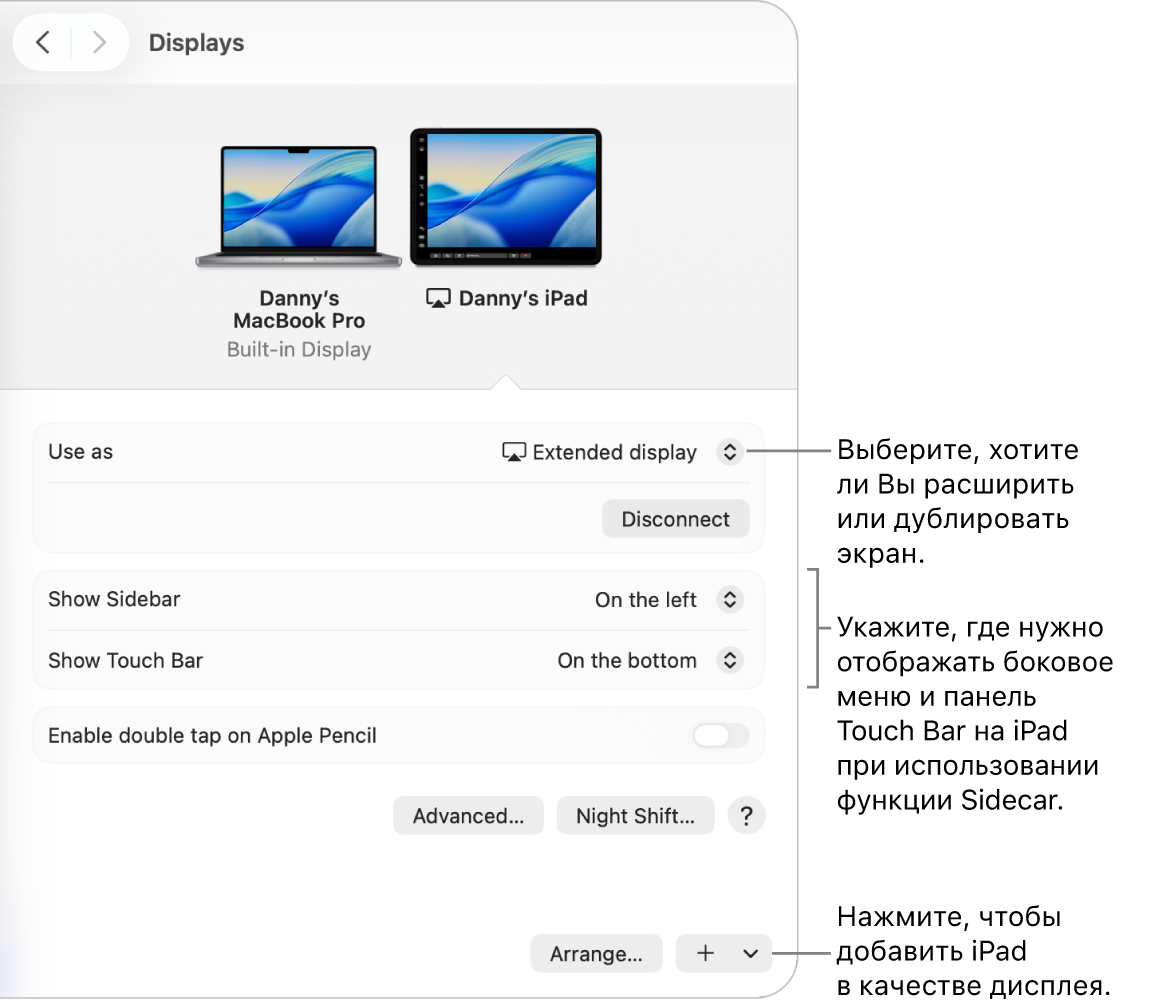This screenshot has width=1162, height=1005.
Task: Click the display icon next to Extended display
Action: (514, 452)
